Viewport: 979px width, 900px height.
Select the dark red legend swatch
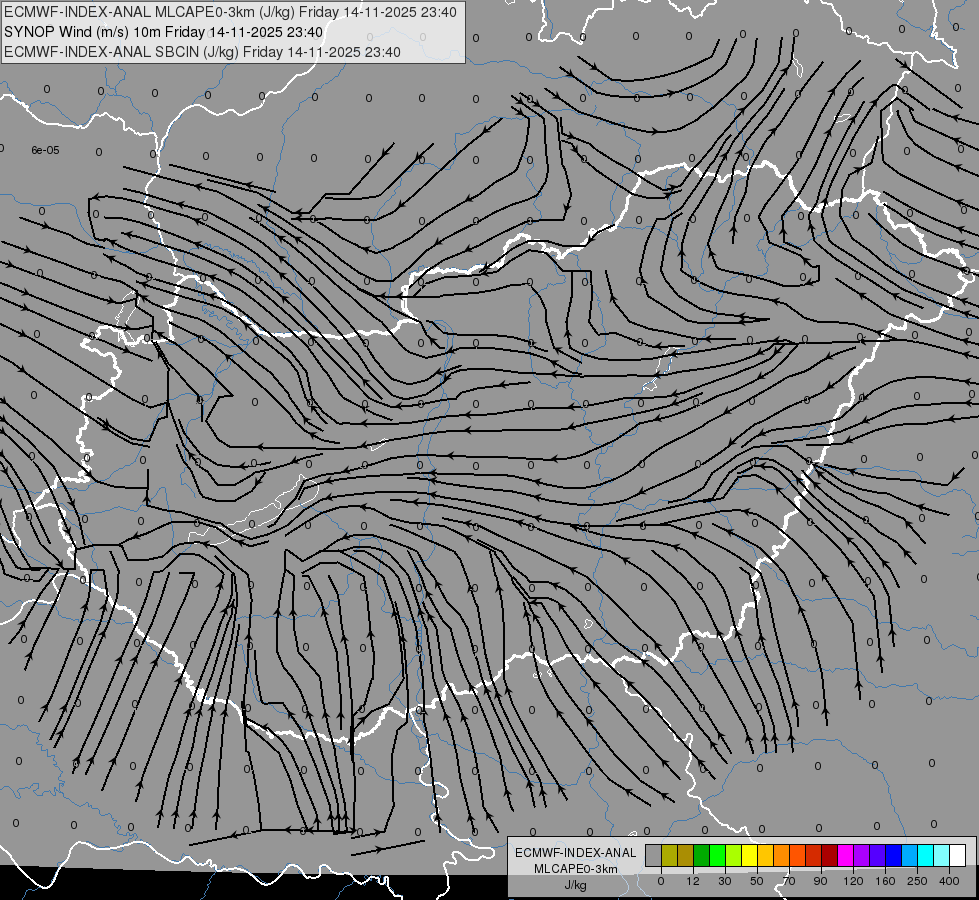(829, 856)
